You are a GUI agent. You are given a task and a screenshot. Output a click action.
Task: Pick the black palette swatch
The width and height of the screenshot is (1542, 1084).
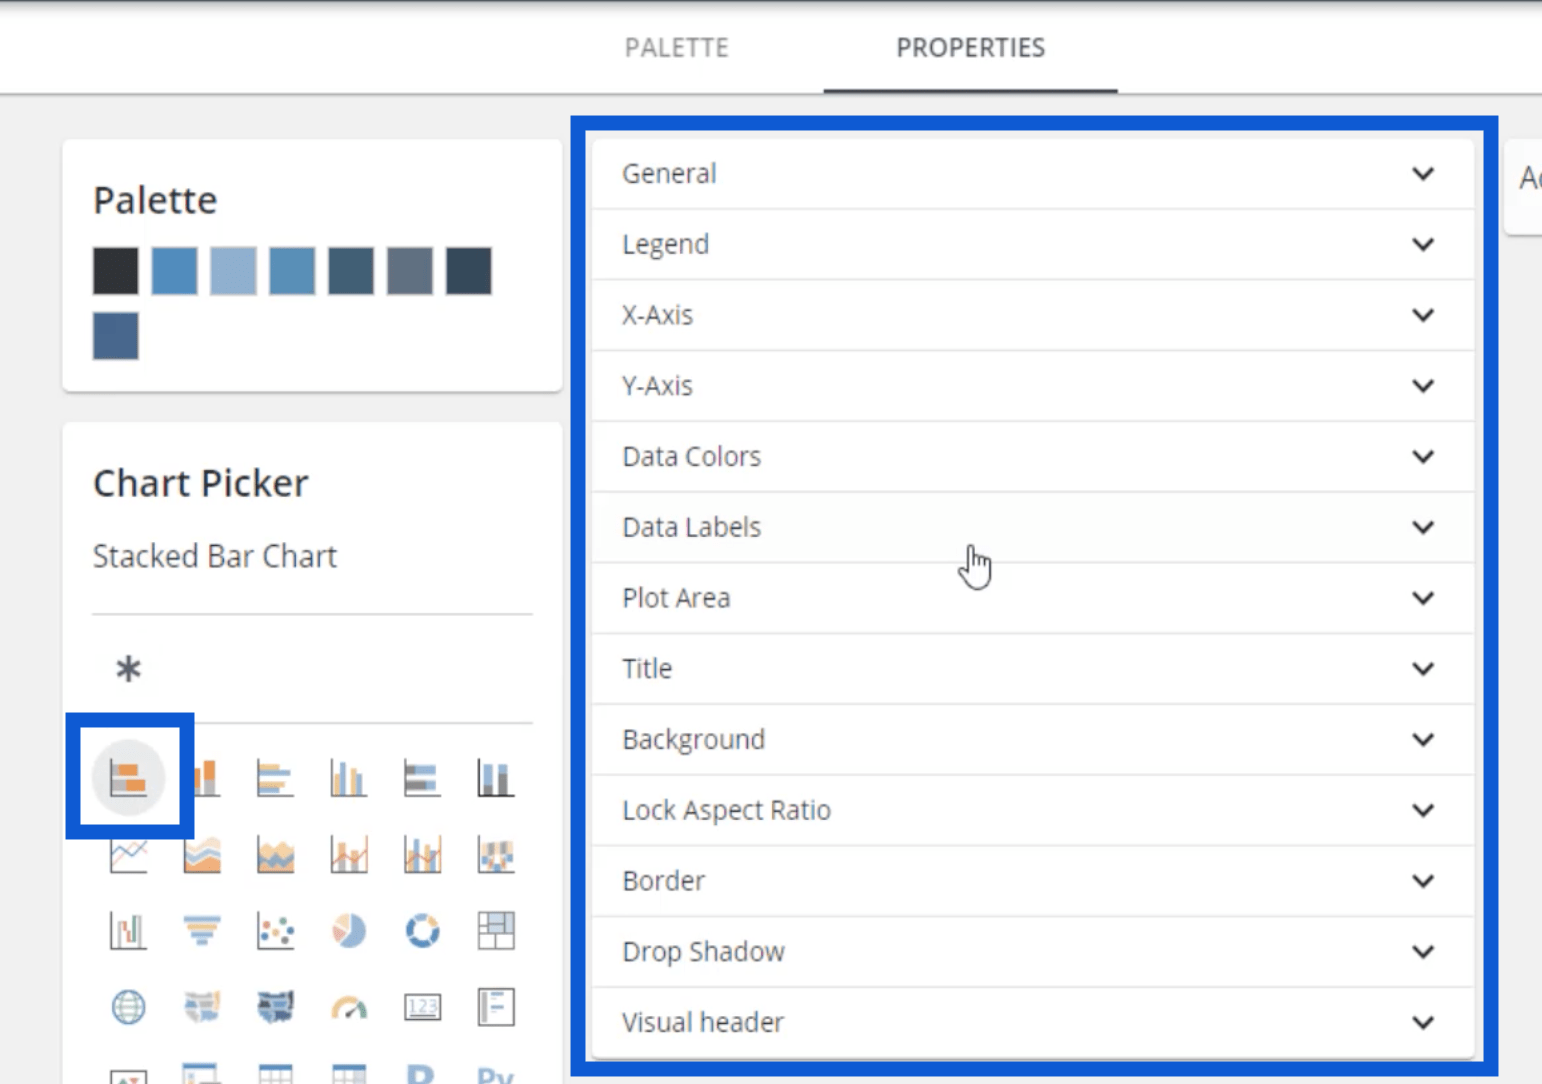point(116,271)
